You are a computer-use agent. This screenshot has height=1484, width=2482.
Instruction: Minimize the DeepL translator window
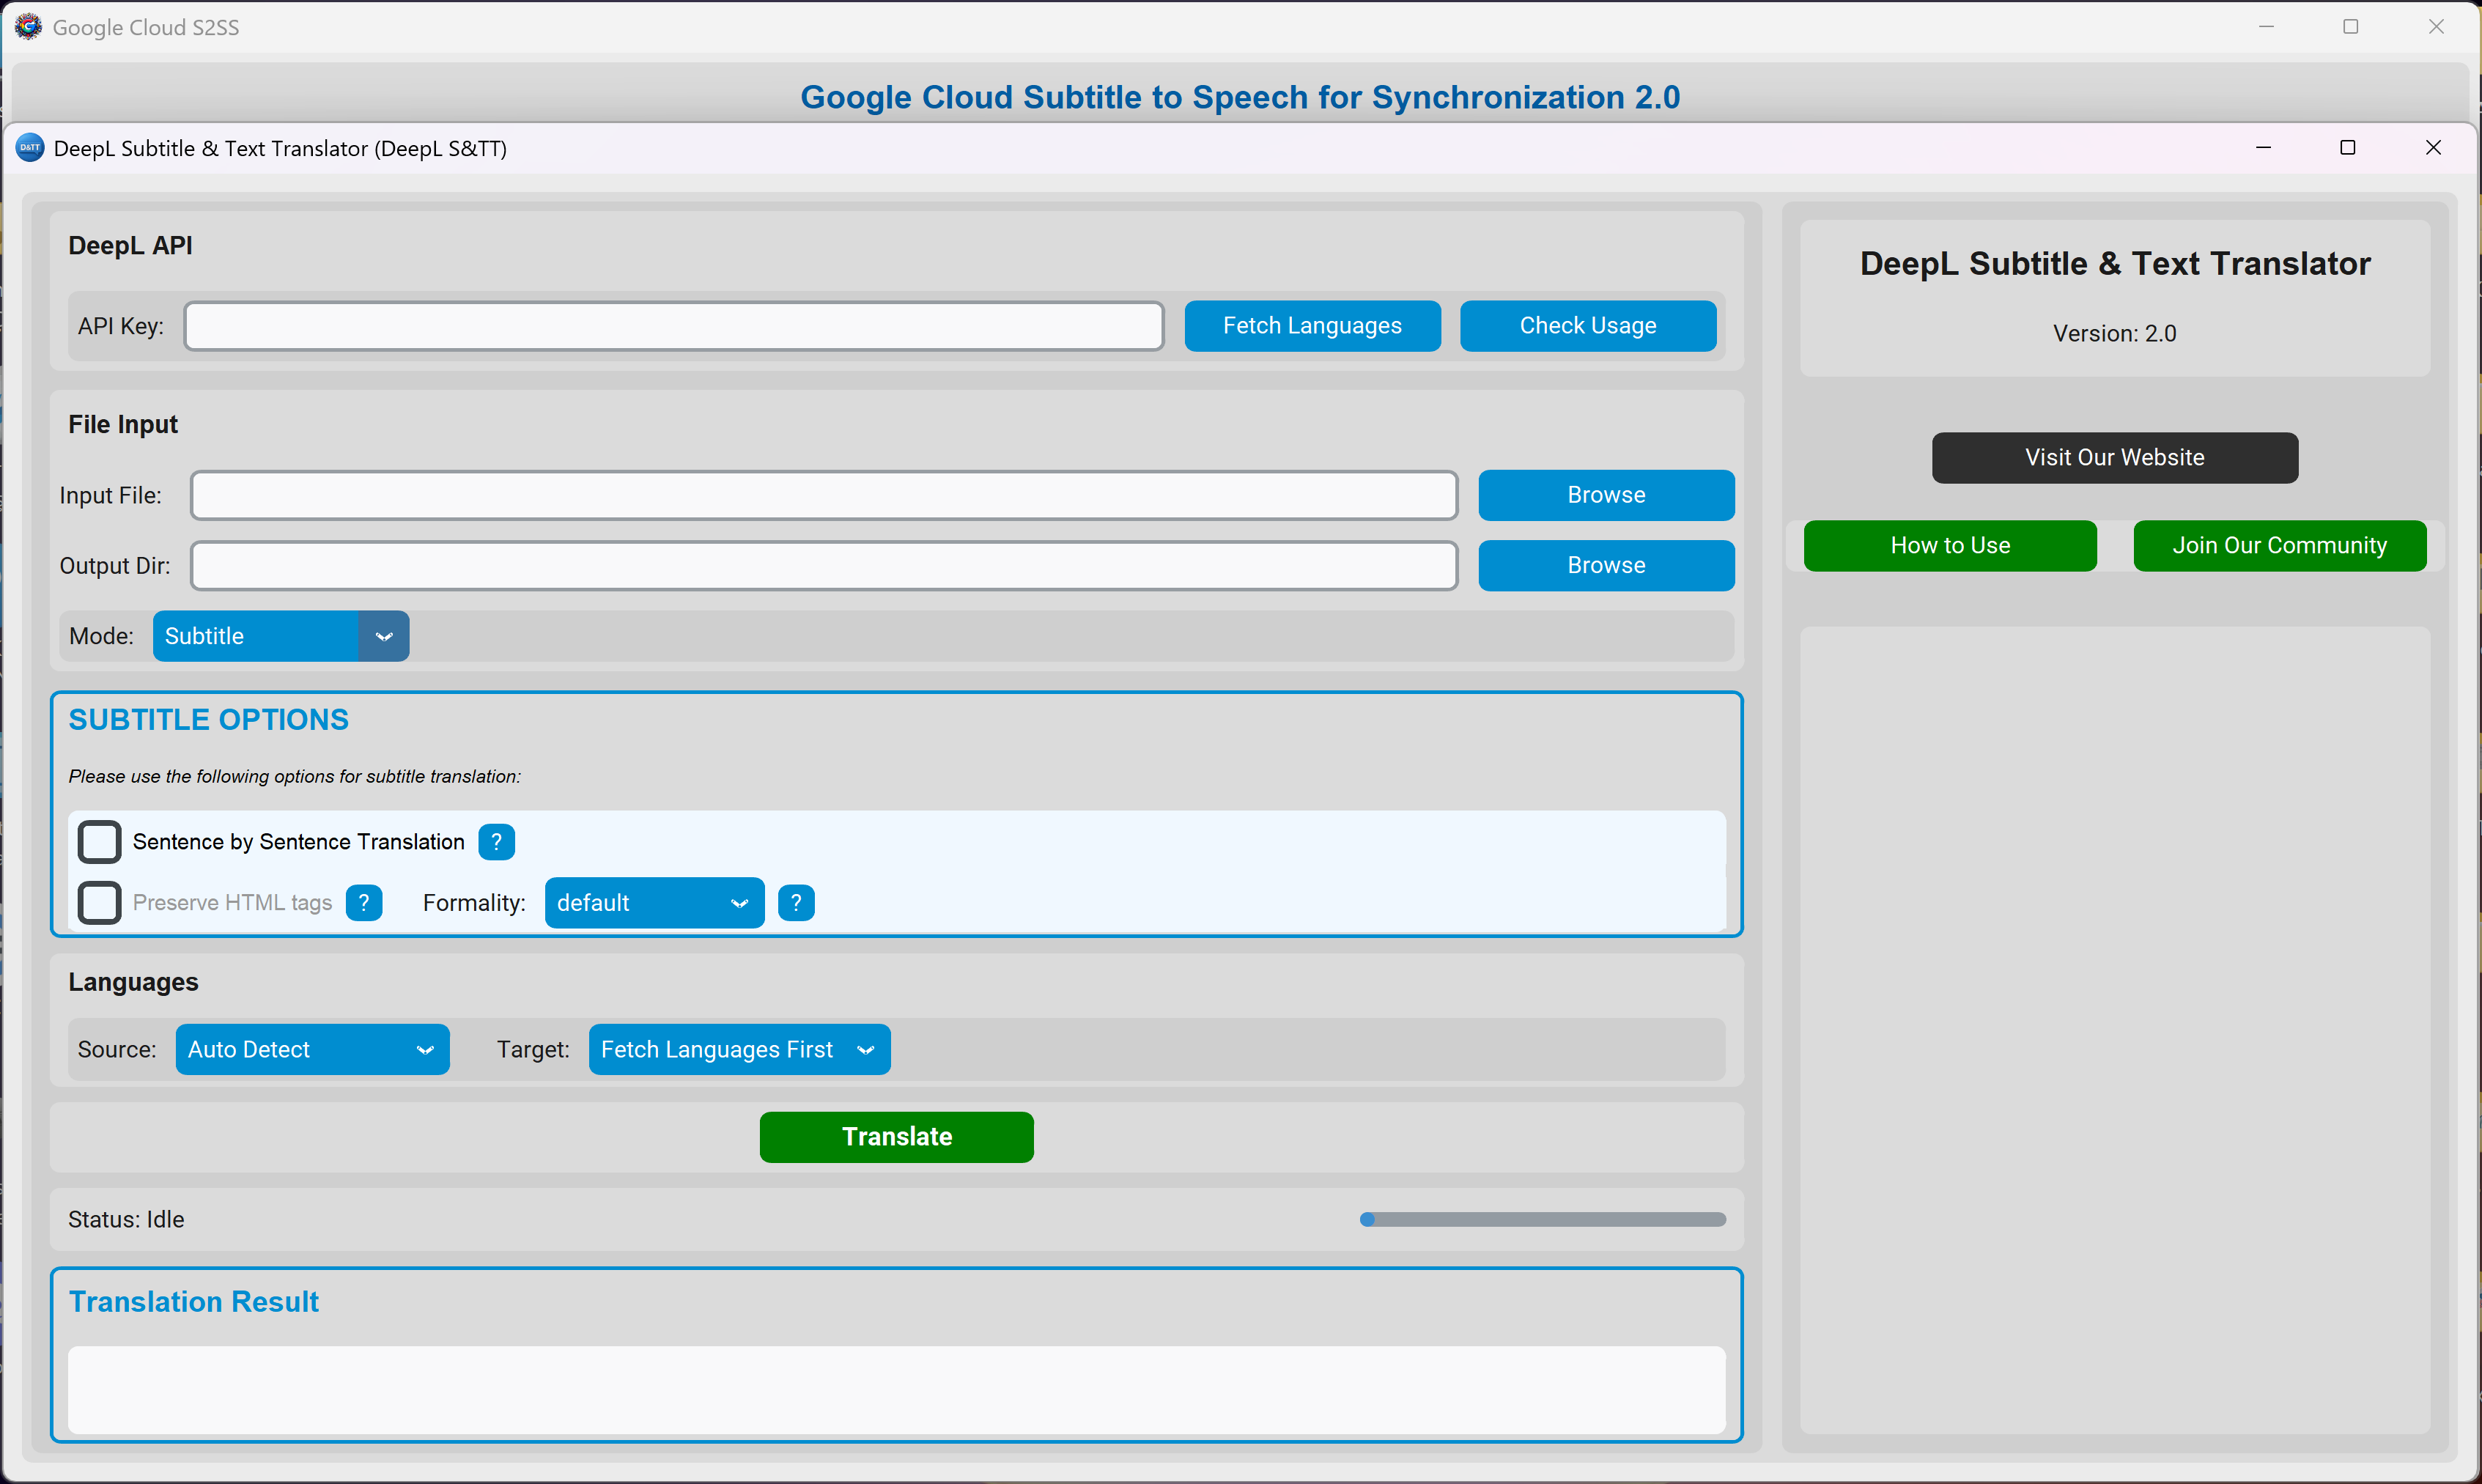[x=2264, y=148]
